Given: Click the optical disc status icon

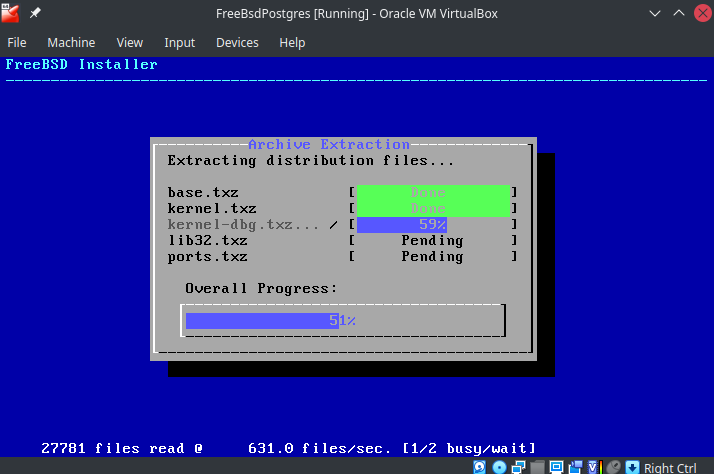Looking at the screenshot, I should 500,467.
